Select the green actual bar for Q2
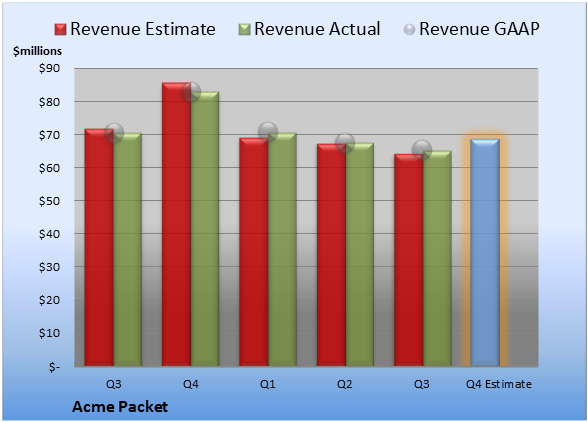 tap(359, 254)
